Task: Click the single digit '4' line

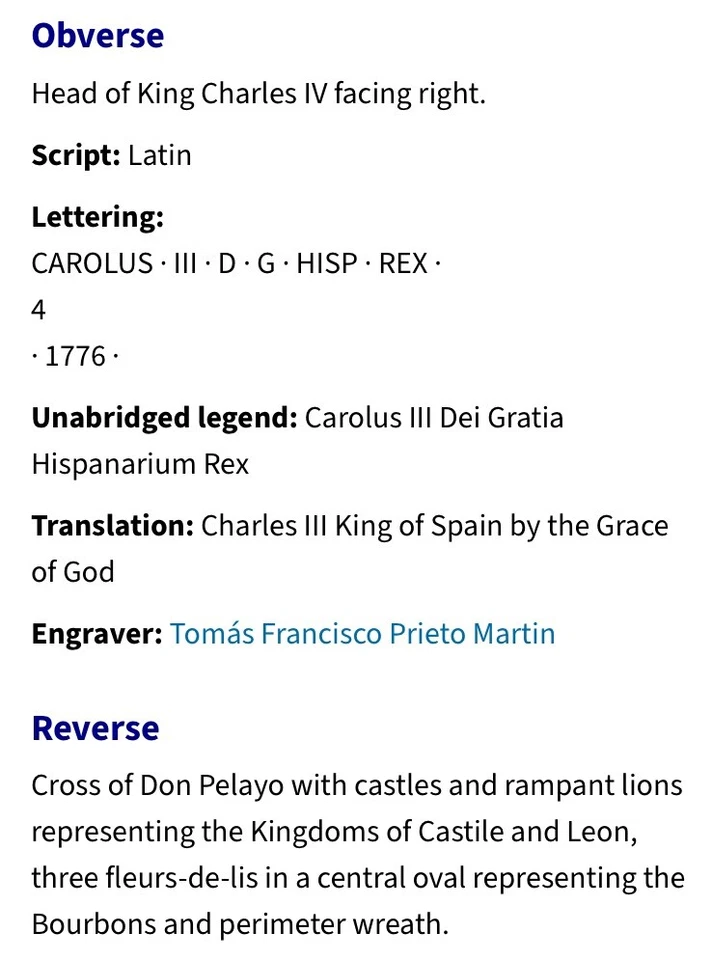Action: (39, 310)
